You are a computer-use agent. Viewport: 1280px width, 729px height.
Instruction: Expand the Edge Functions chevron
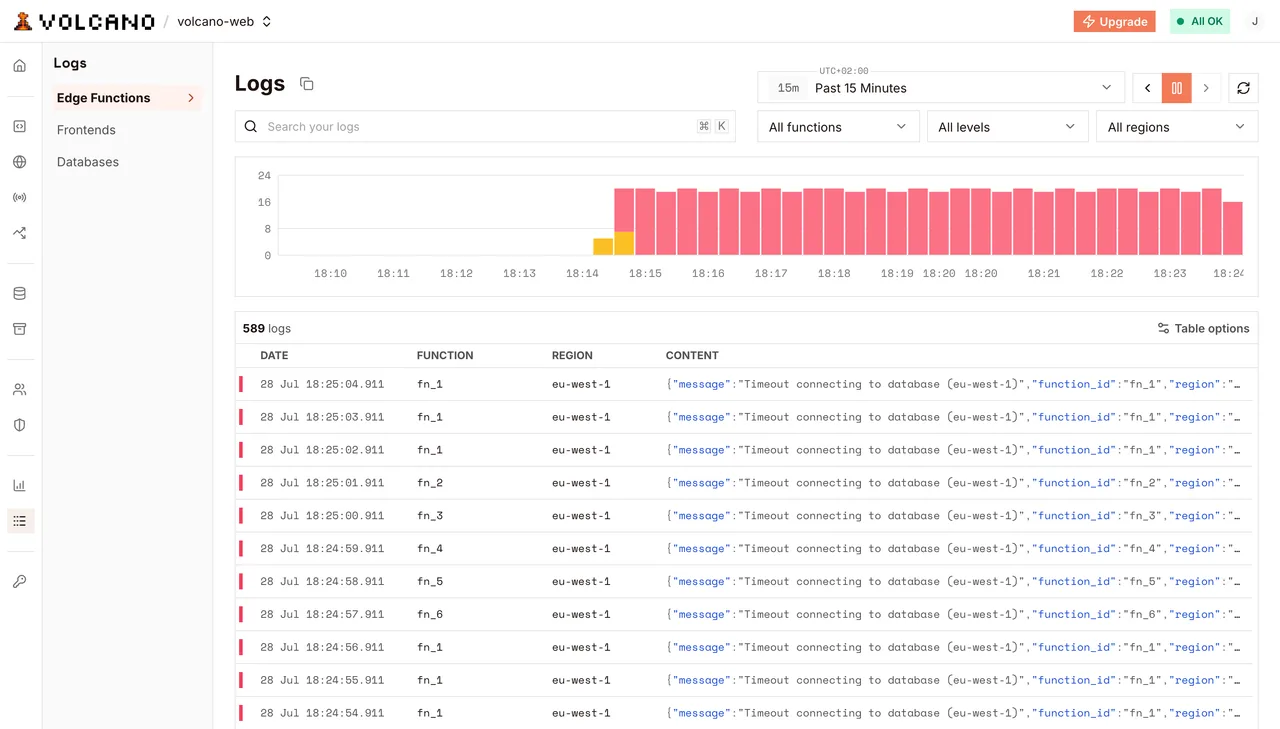[x=191, y=98]
